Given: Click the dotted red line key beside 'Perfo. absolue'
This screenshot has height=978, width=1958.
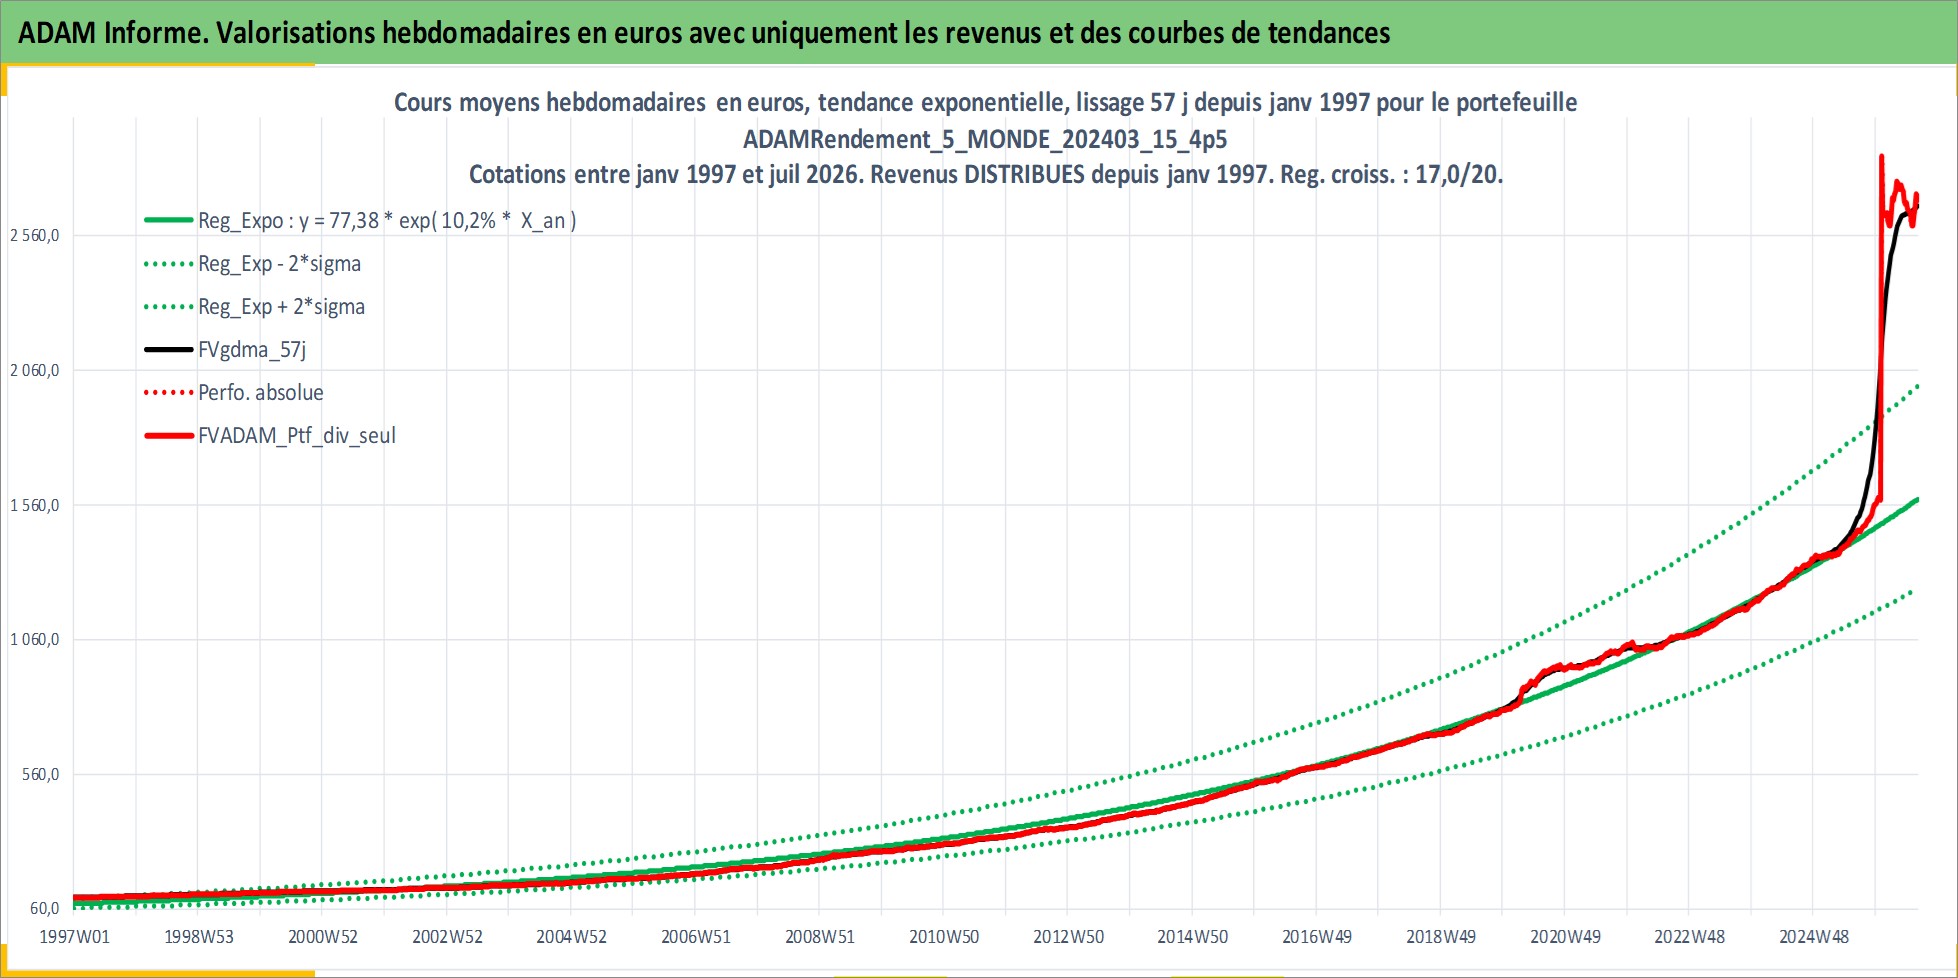Looking at the screenshot, I should point(168,393).
